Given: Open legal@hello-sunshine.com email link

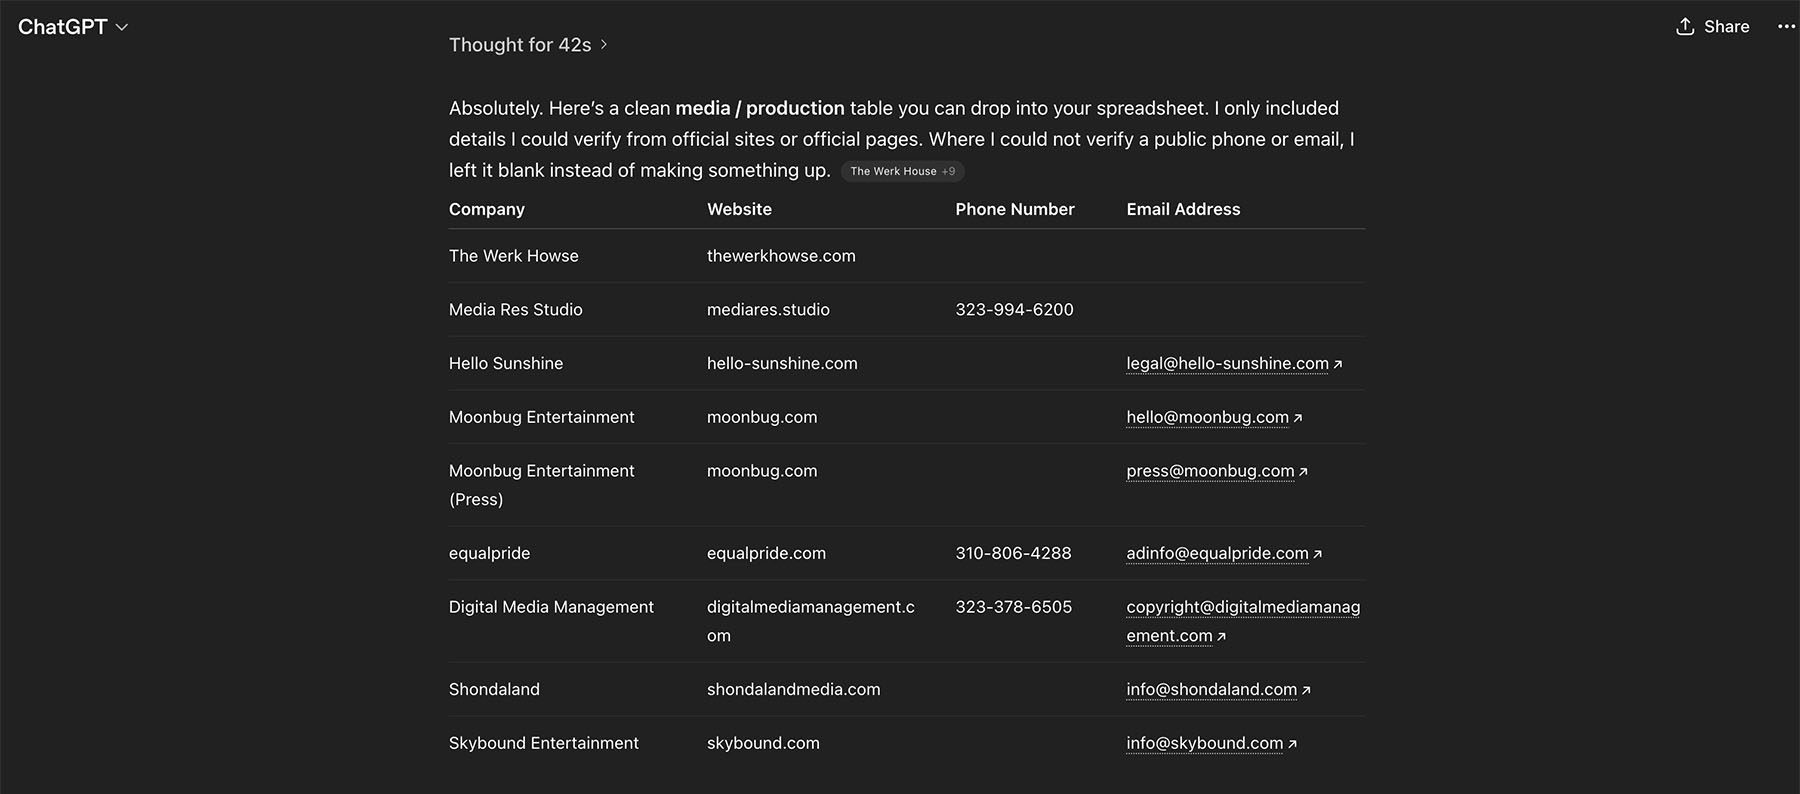Looking at the screenshot, I should pos(1227,364).
